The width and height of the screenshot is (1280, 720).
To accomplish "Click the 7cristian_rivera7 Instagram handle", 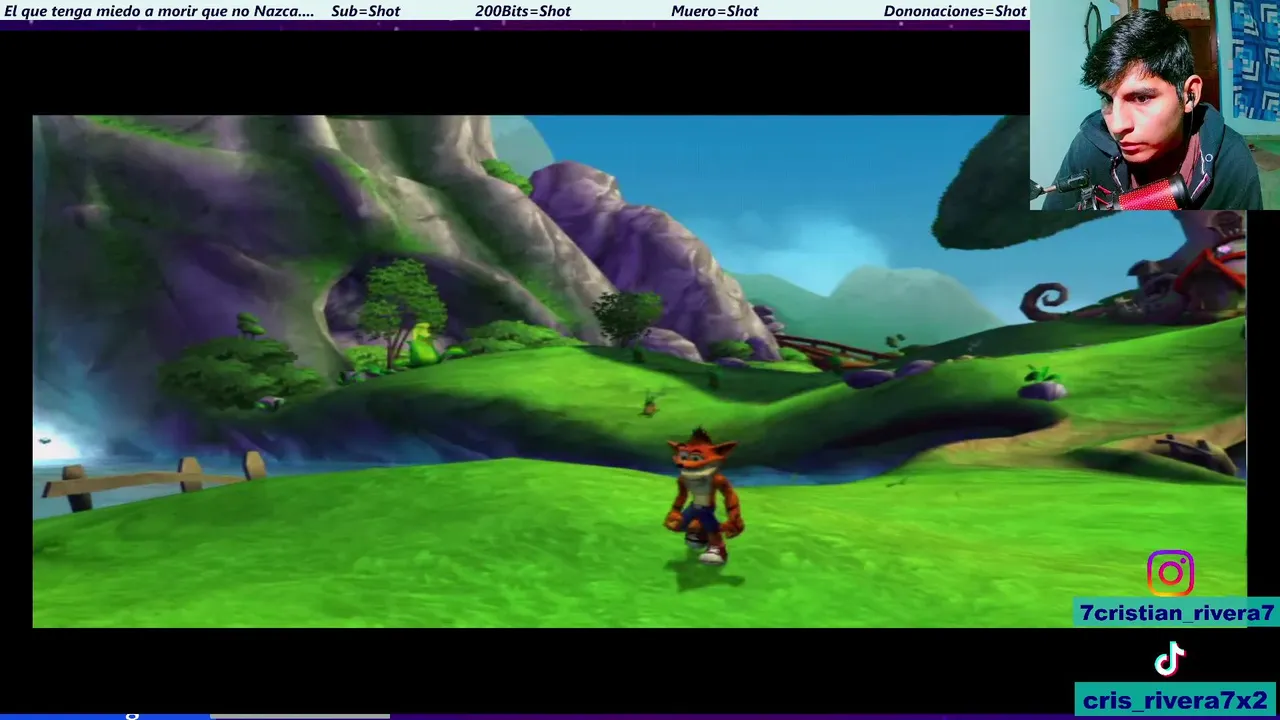I will tap(1177, 613).
